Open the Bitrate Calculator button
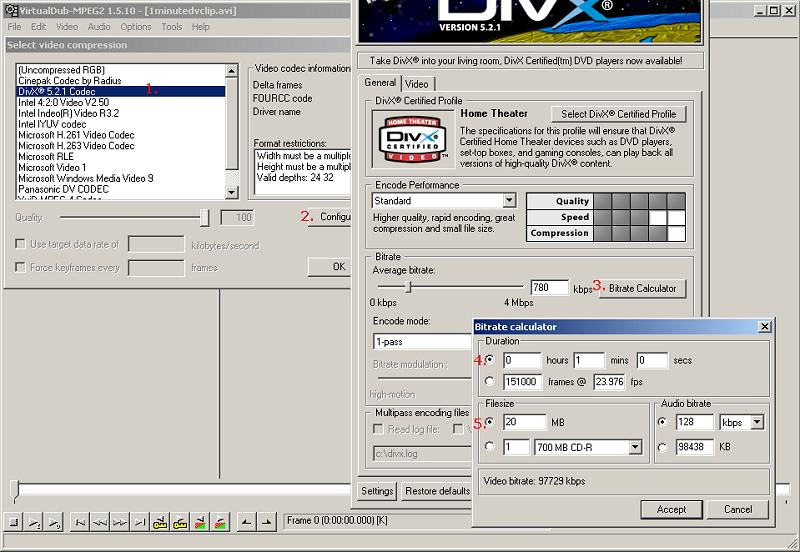The height and width of the screenshot is (552, 800). point(642,288)
